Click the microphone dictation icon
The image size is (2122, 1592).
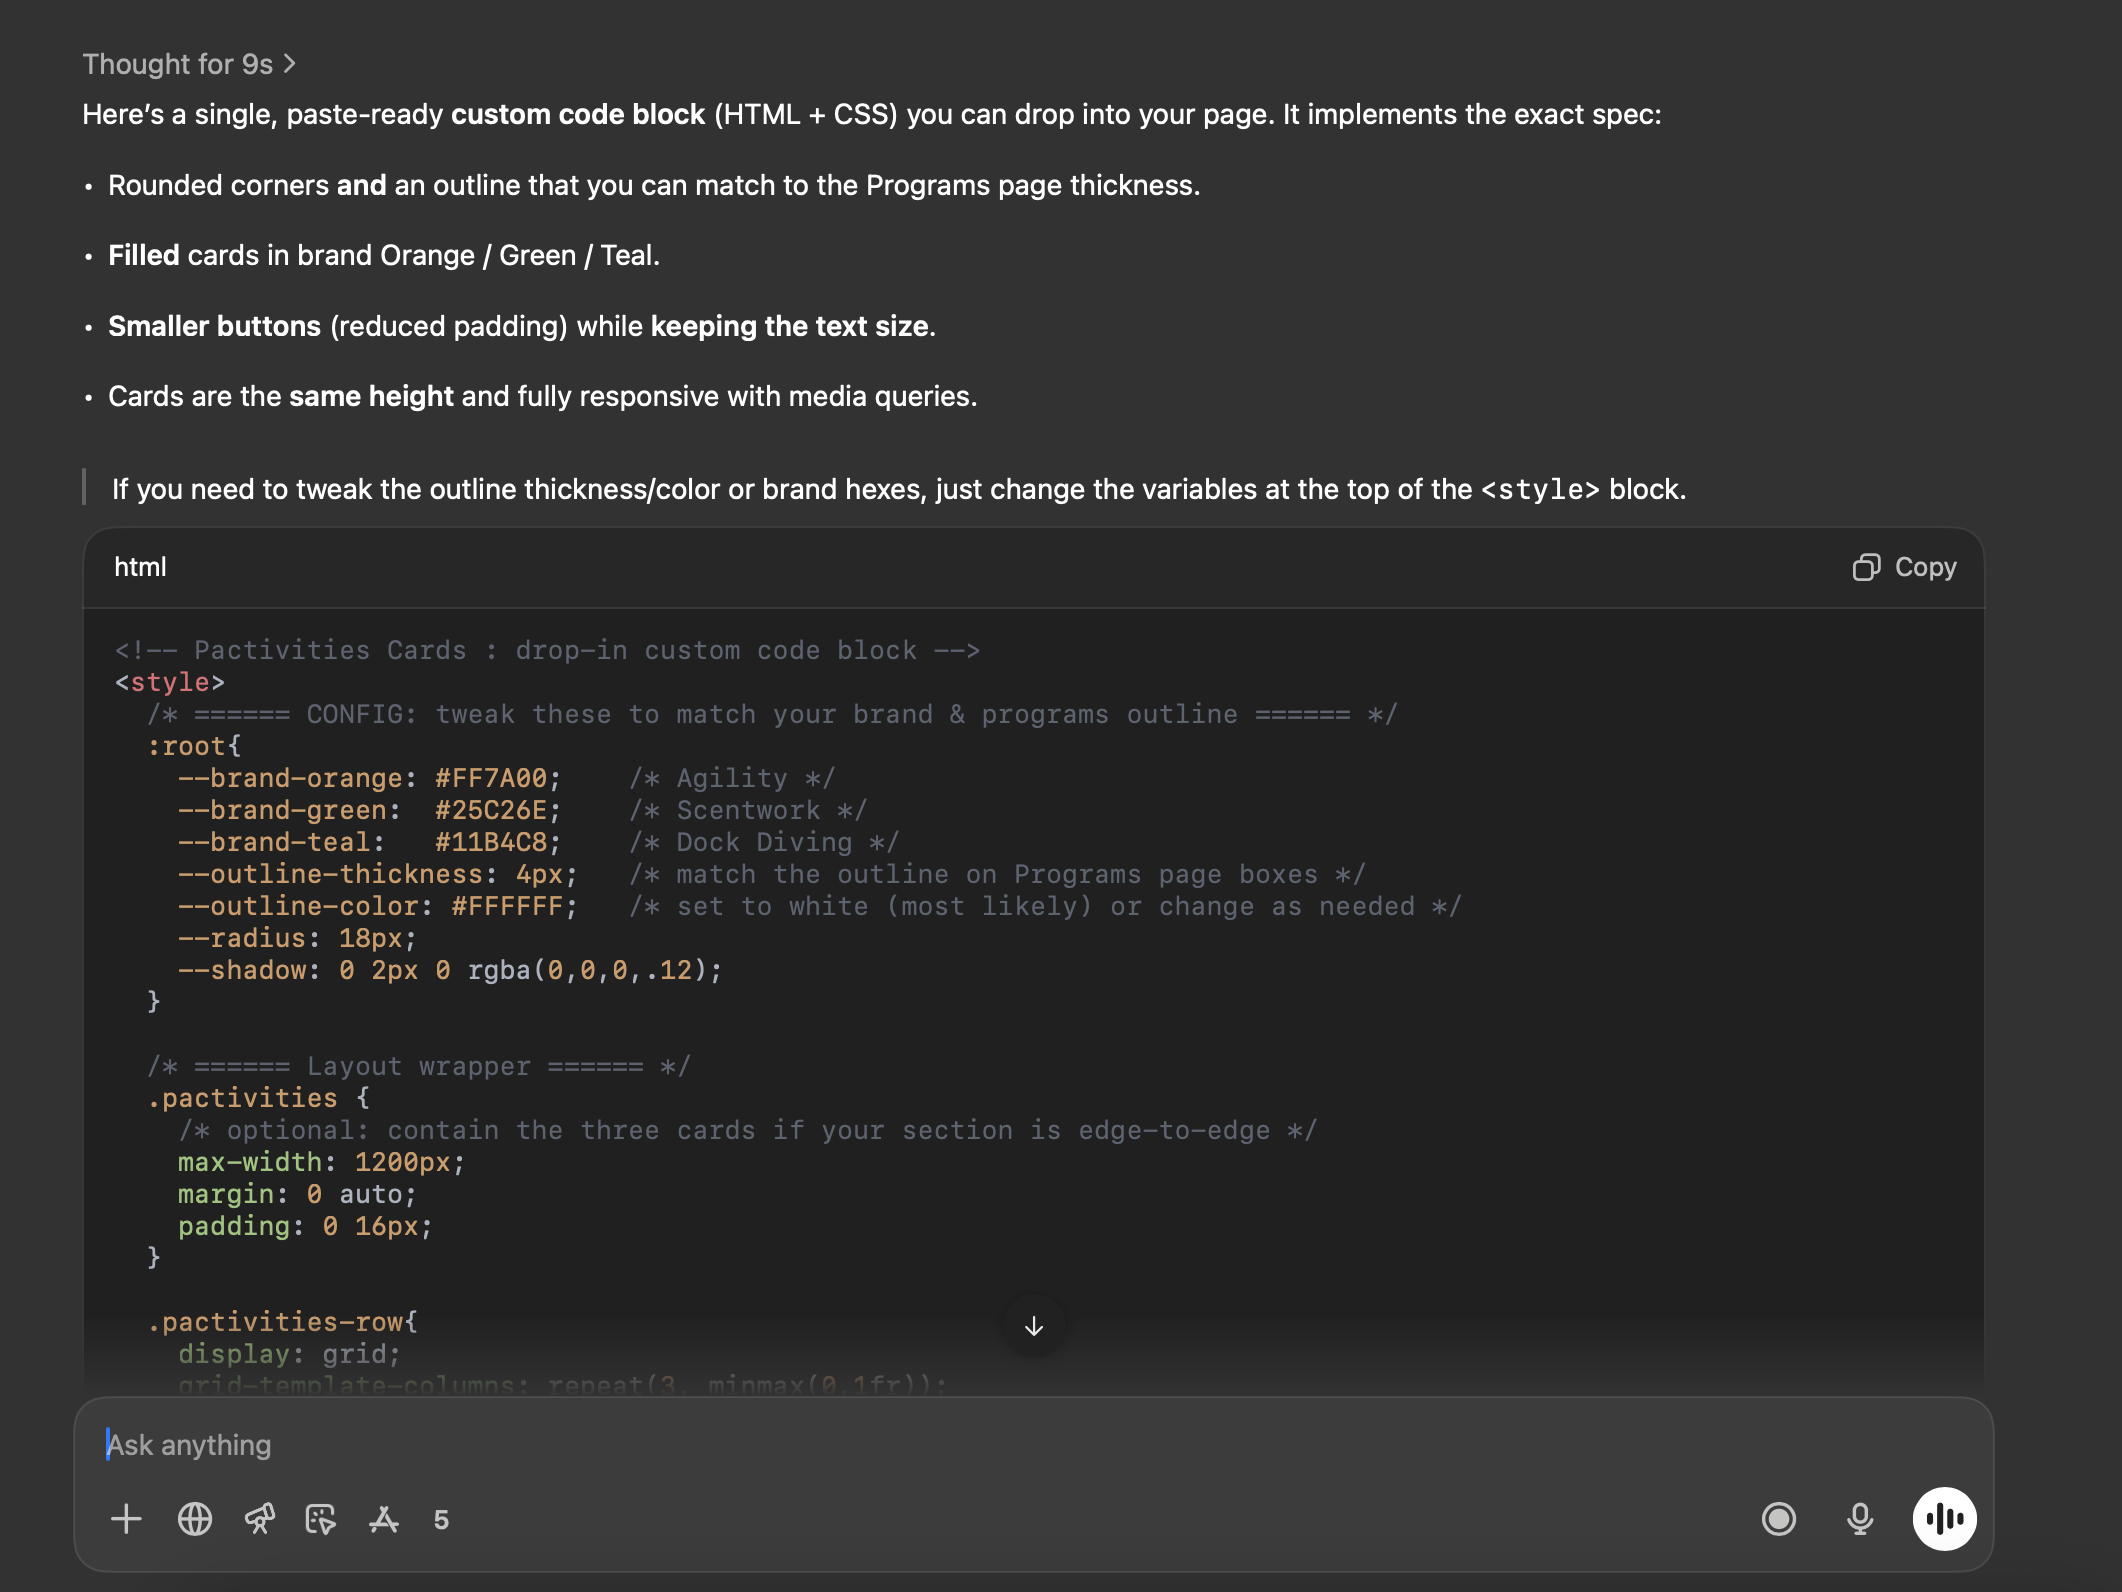1859,1519
